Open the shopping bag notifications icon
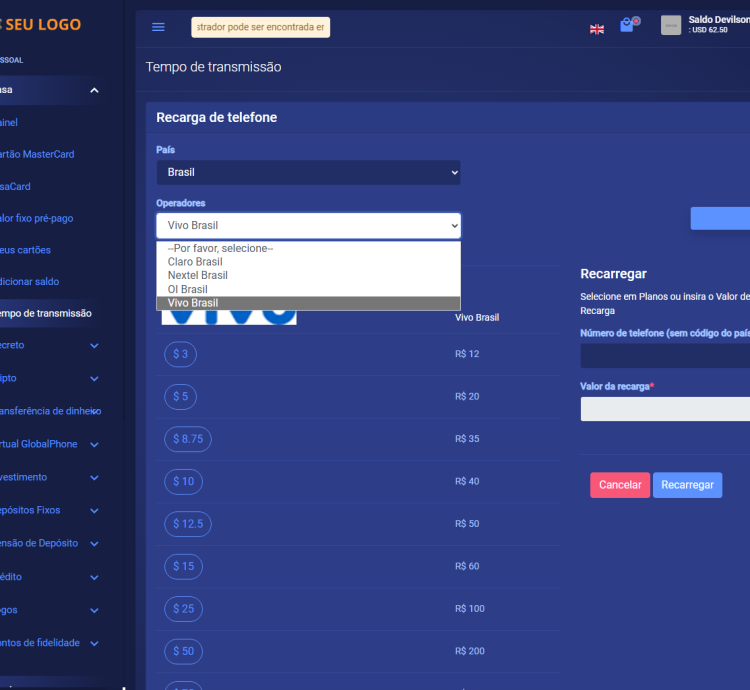The height and width of the screenshot is (690, 750). pos(627,26)
